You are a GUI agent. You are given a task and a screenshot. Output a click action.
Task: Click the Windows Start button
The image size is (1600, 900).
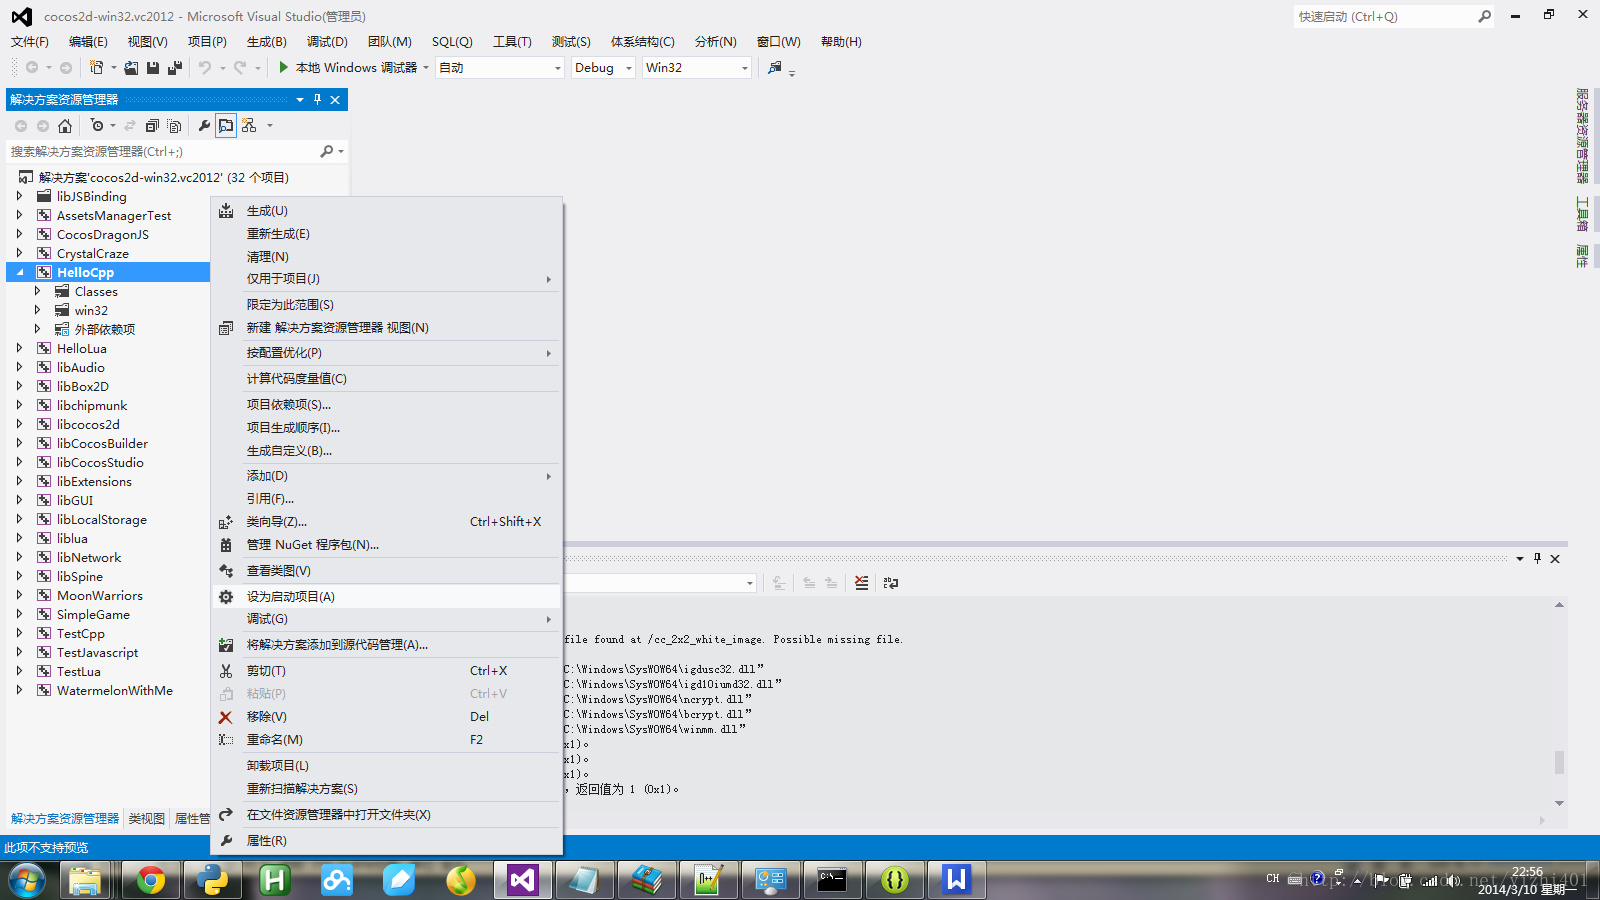(x=27, y=880)
